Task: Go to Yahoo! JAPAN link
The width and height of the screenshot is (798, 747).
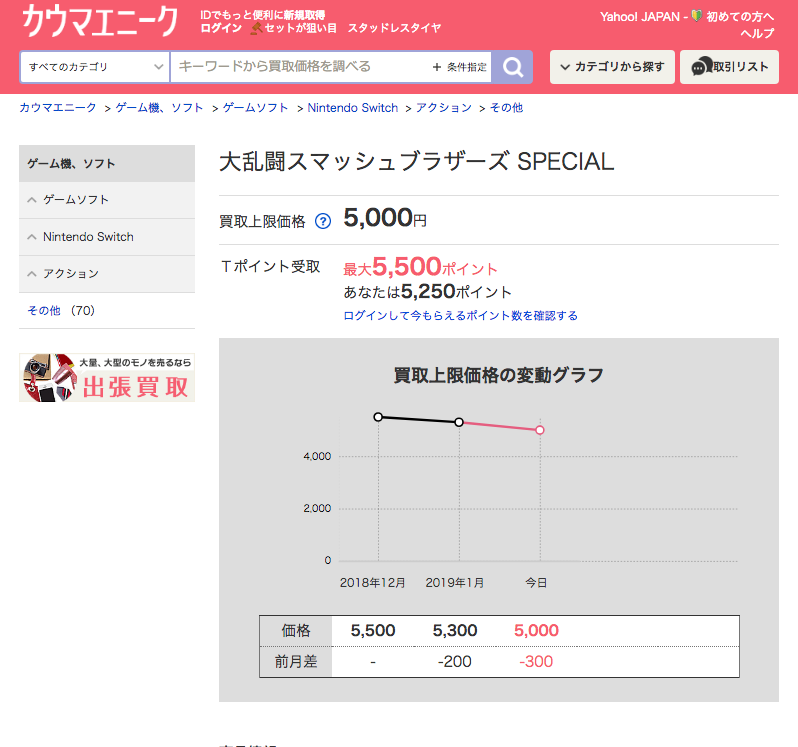Action: [x=640, y=17]
